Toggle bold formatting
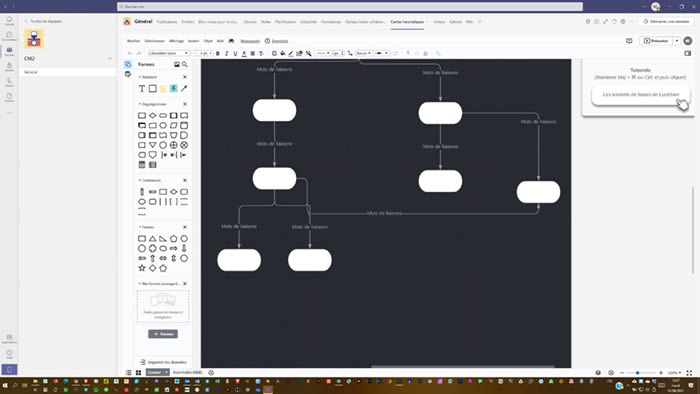Image resolution: width=700 pixels, height=394 pixels. pyautogui.click(x=218, y=54)
